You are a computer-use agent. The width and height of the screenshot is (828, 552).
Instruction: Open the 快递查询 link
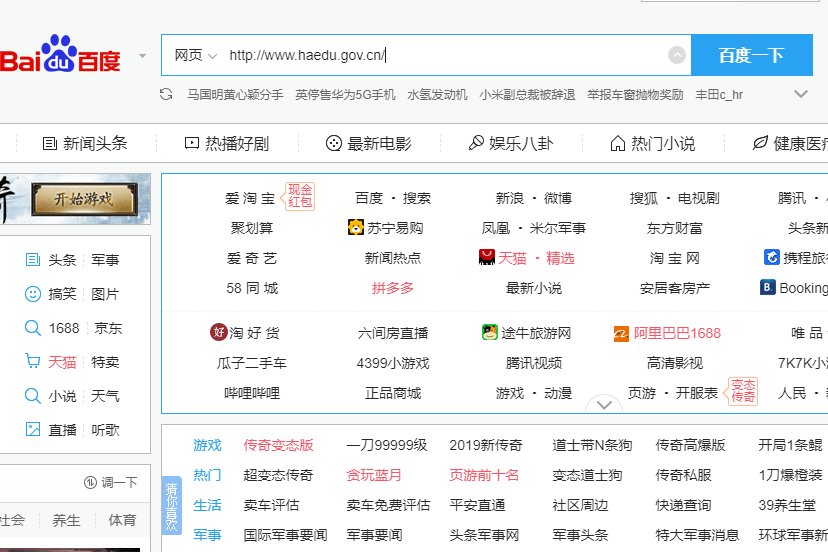[683, 506]
